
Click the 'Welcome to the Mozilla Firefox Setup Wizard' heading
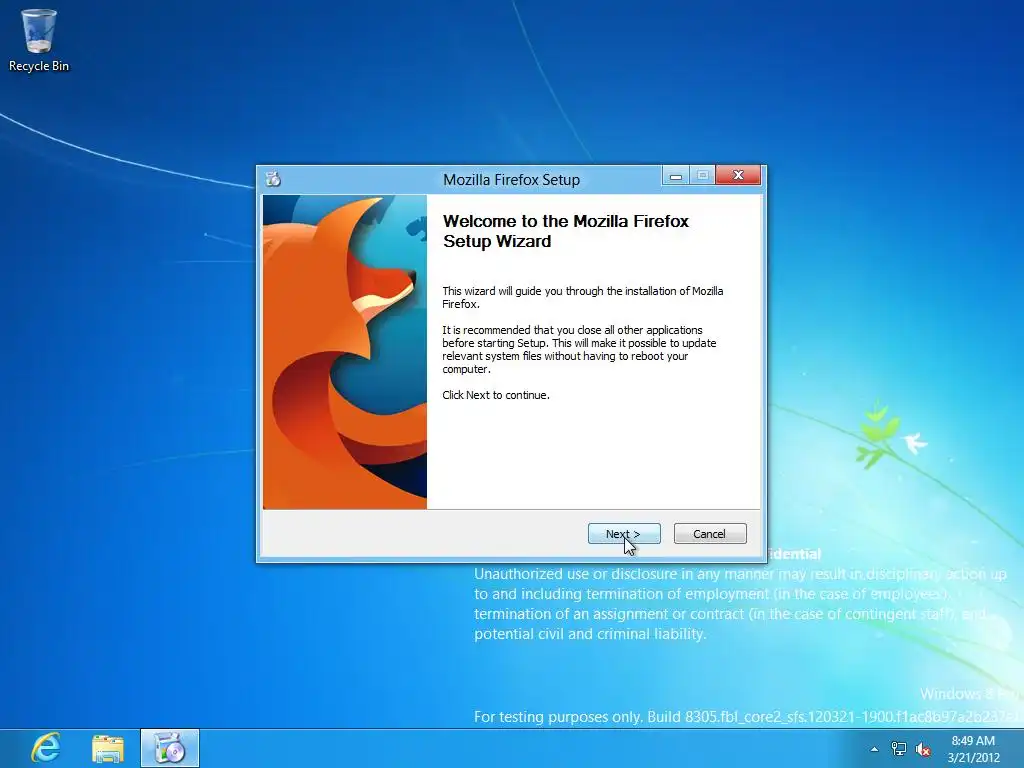pos(566,231)
